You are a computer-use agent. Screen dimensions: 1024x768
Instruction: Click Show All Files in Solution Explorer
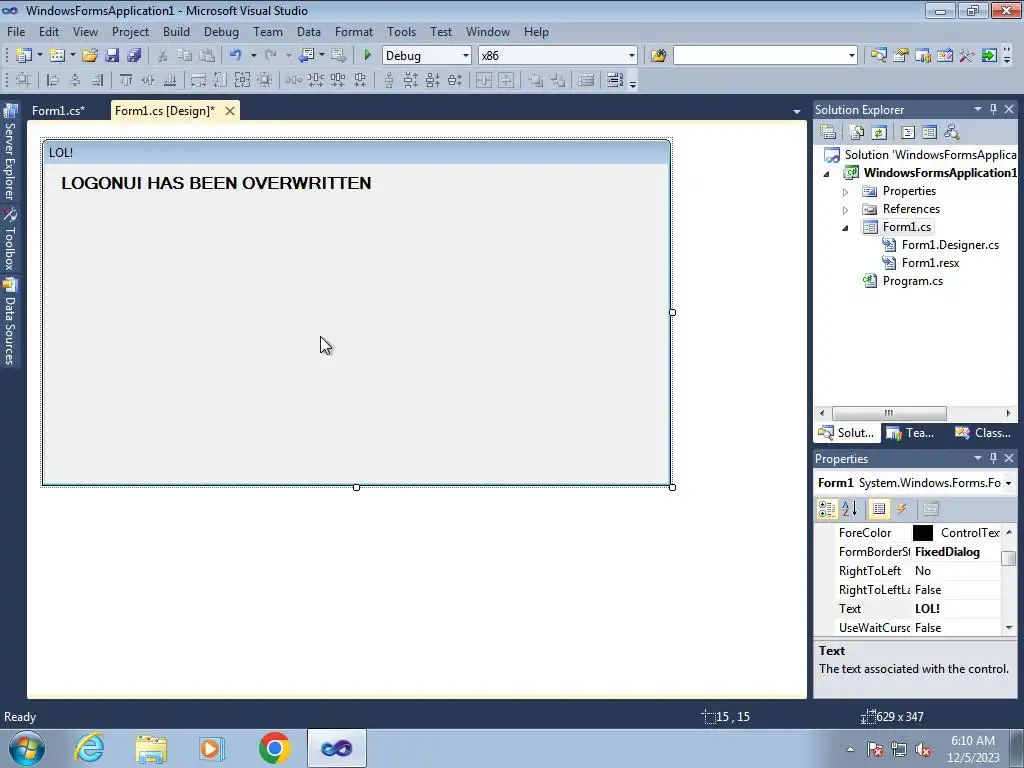pyautogui.click(x=857, y=133)
